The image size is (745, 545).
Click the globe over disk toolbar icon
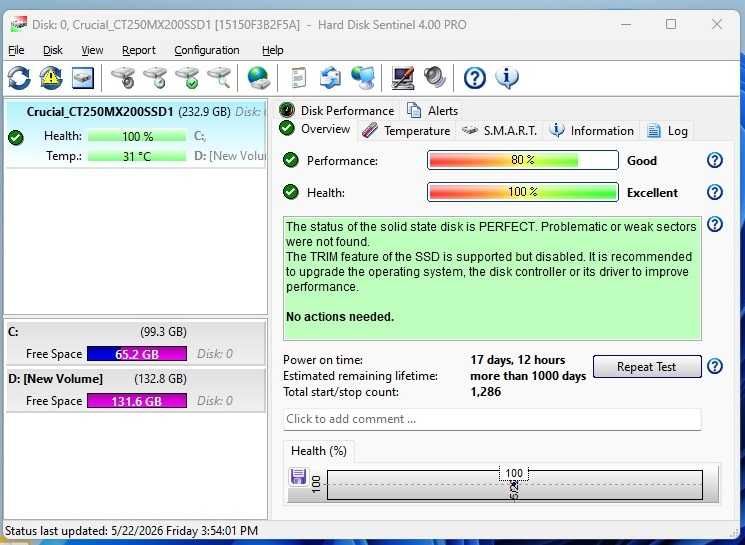click(258, 77)
